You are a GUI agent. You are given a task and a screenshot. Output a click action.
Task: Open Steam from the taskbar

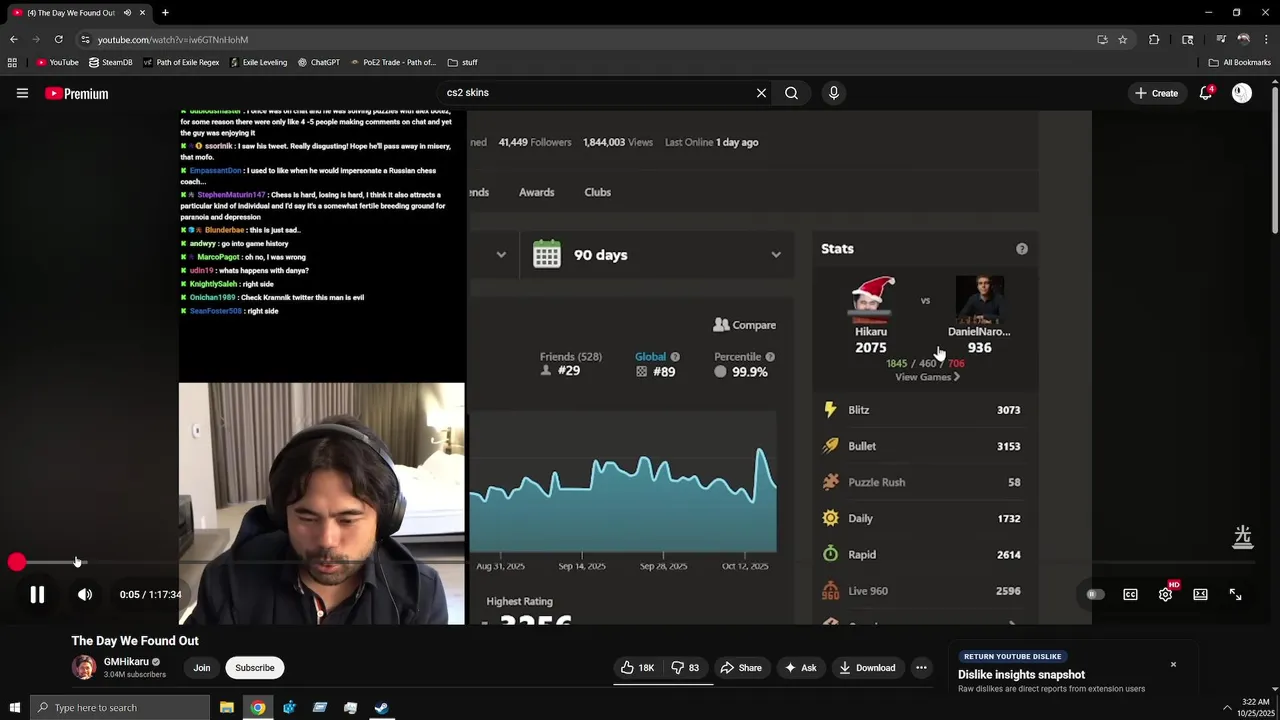click(381, 708)
